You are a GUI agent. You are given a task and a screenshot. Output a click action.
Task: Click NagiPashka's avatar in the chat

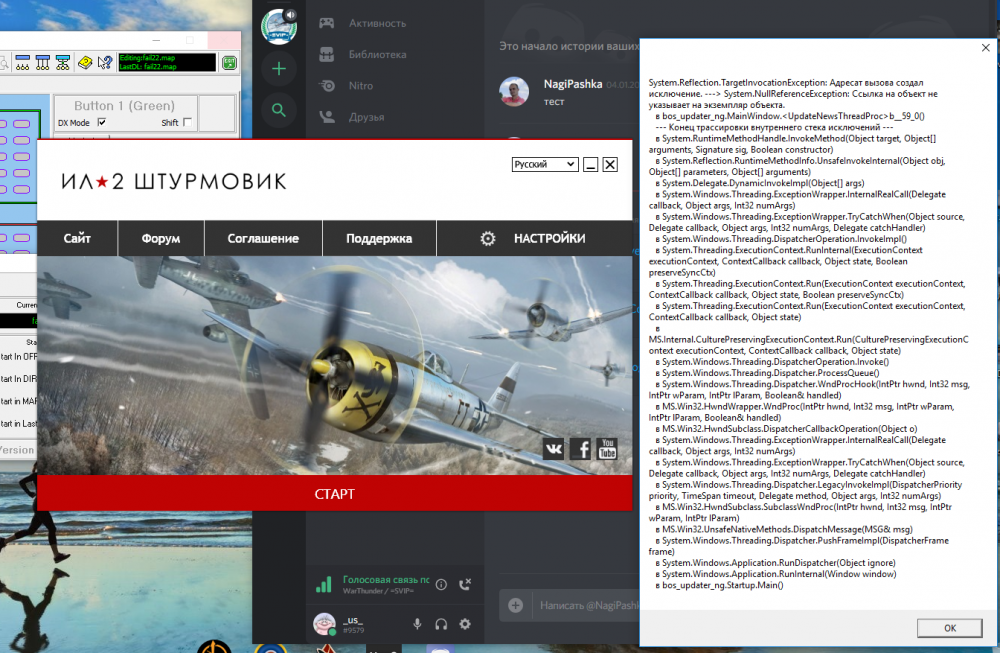pyautogui.click(x=514, y=91)
